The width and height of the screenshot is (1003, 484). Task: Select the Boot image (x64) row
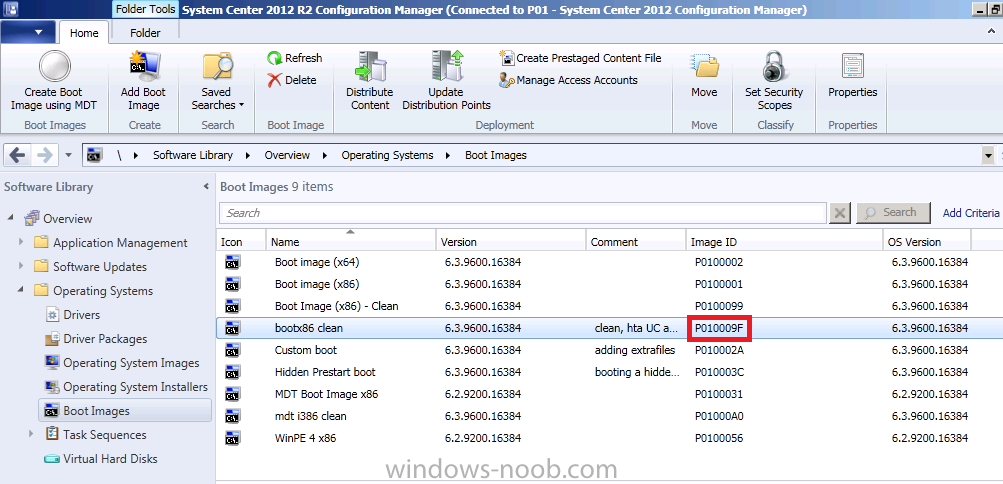click(x=610, y=262)
